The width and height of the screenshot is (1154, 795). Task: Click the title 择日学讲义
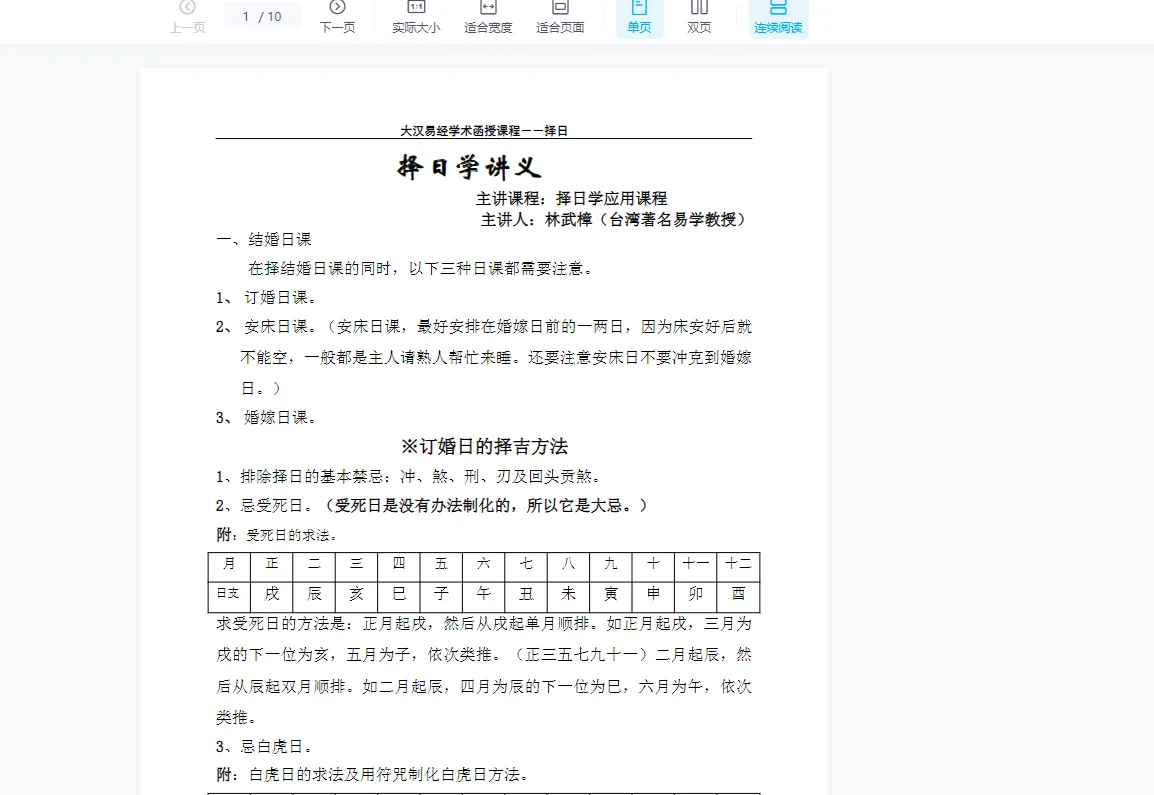(x=470, y=167)
